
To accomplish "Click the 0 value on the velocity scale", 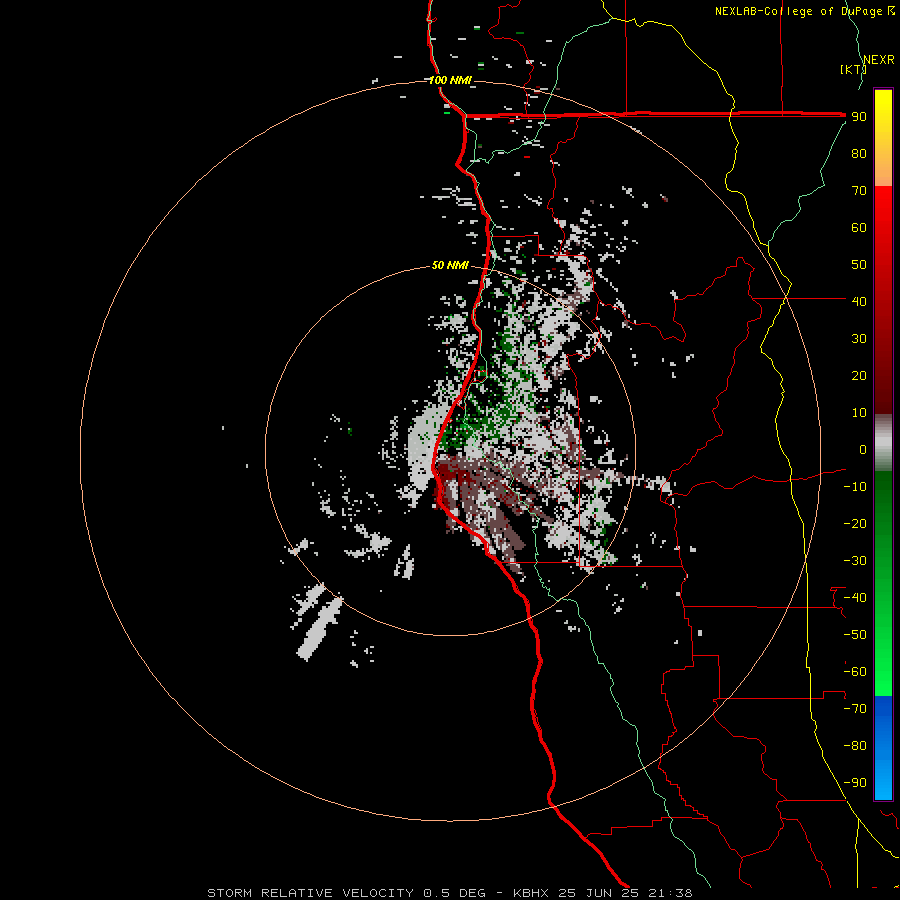I will (863, 450).
